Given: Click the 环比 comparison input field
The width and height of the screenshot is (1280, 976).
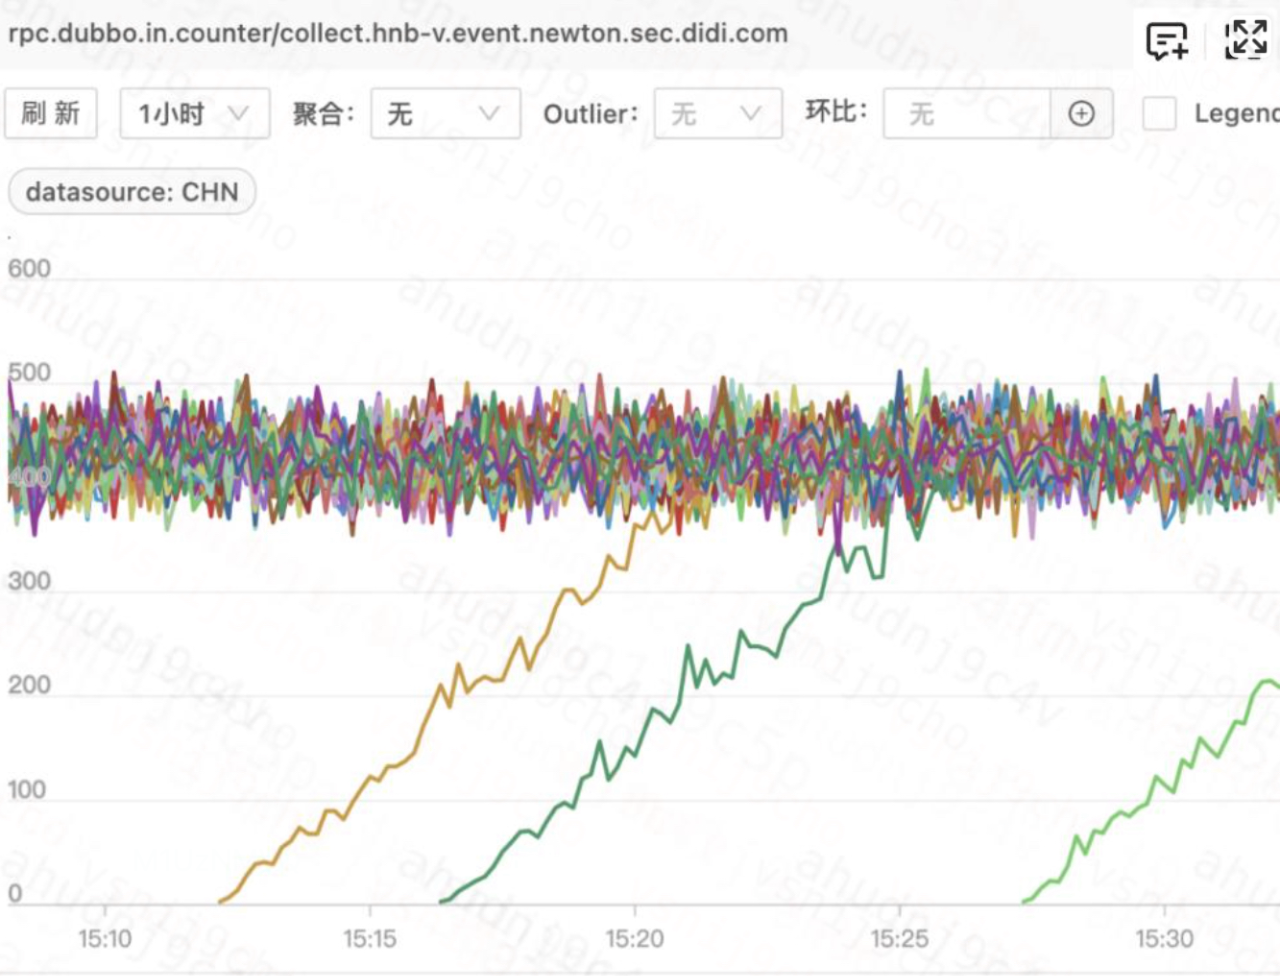Looking at the screenshot, I should coord(967,114).
